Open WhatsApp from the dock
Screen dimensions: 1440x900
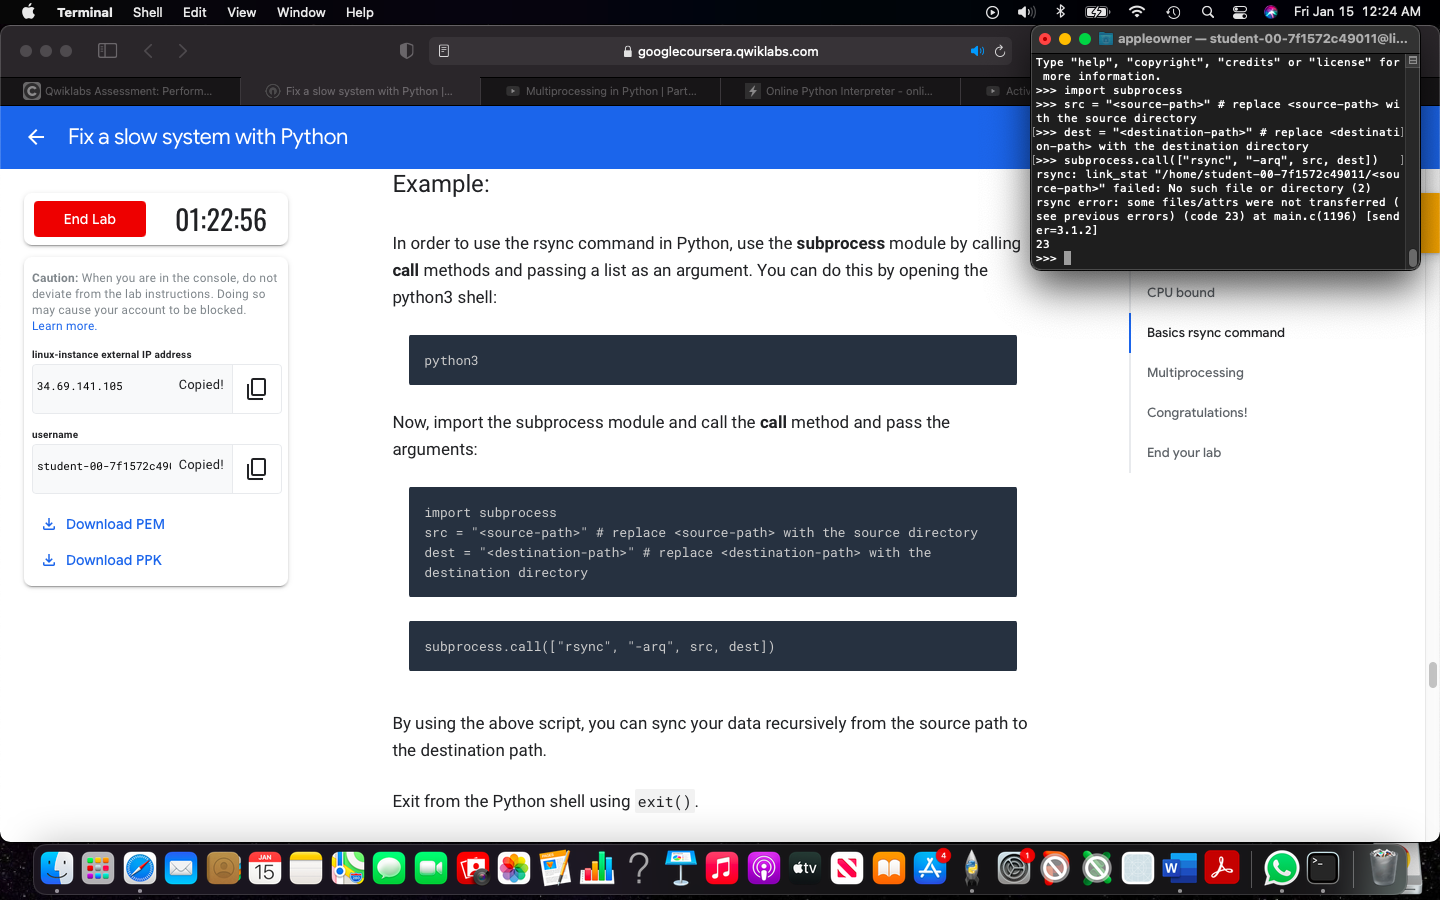[x=1281, y=868]
